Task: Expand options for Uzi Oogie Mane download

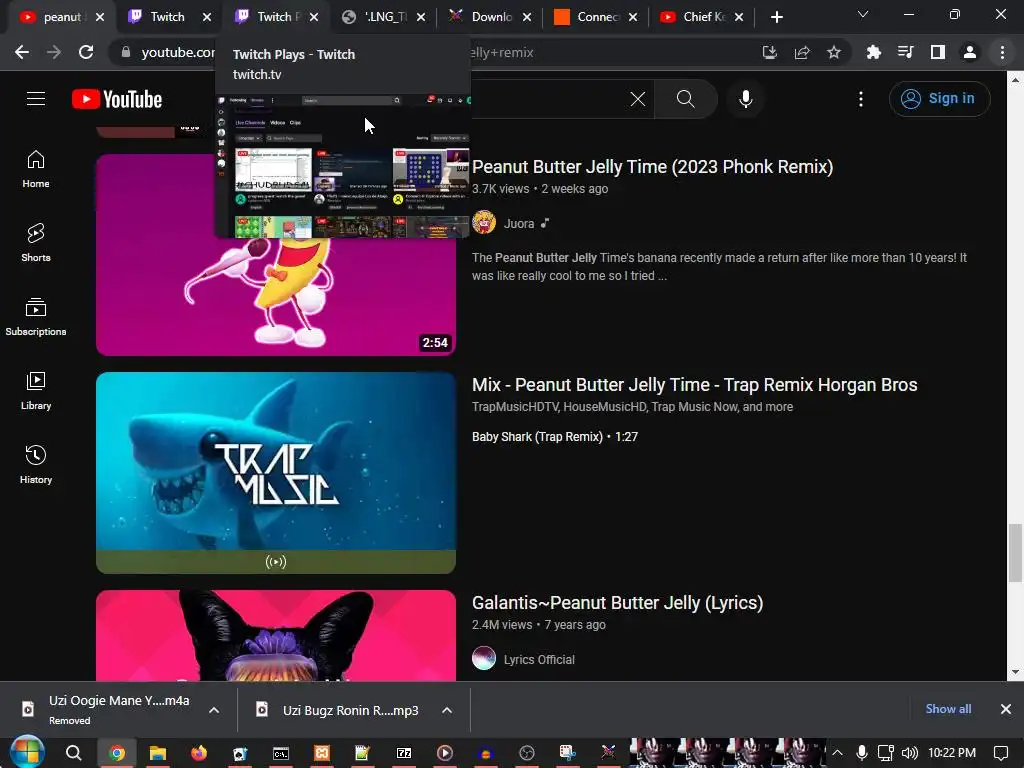Action: click(x=214, y=710)
